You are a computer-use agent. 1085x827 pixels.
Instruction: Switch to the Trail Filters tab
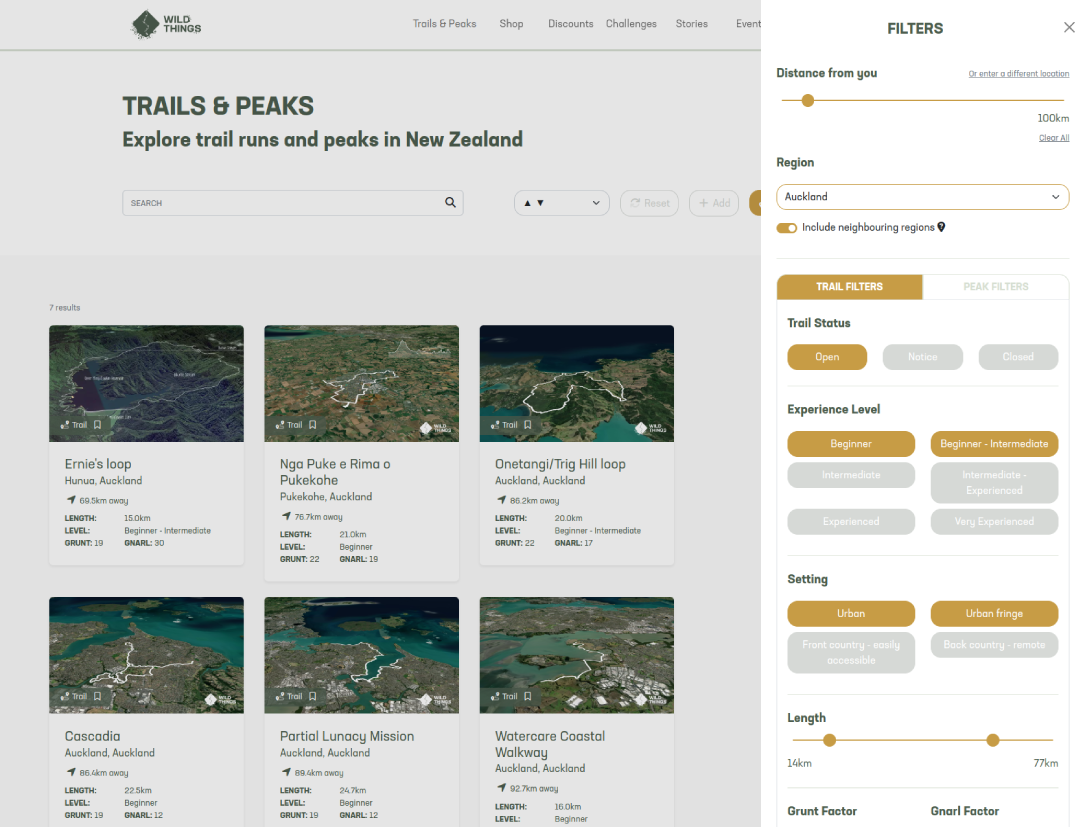[x=850, y=287]
